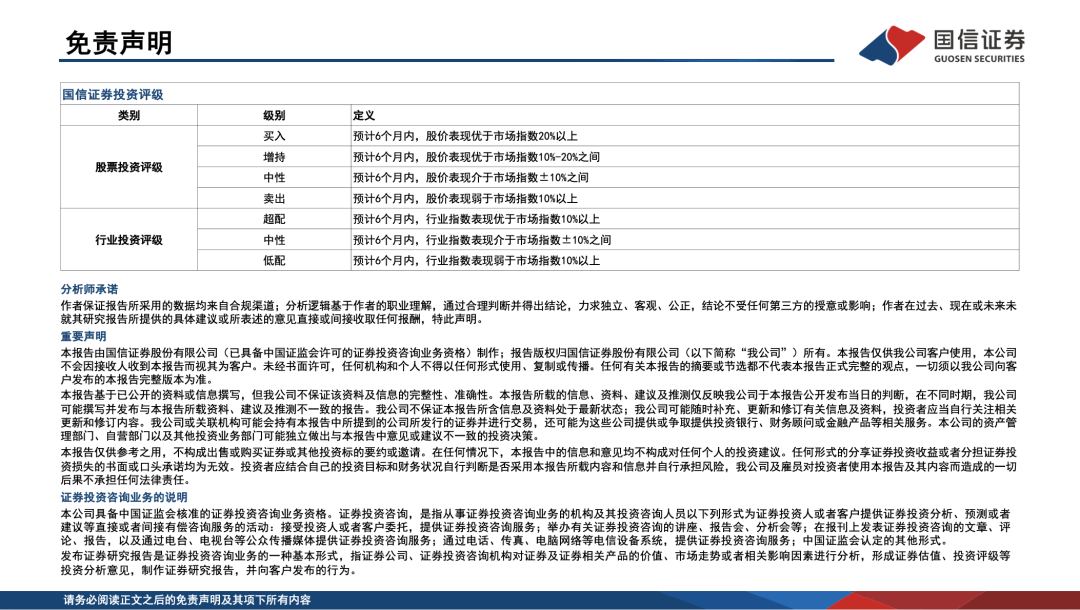Click the paragraph starting 发布证券研究报告是证券投资咨询
Image resolution: width=1080 pixels, height=610 pixels.
click(x=536, y=562)
